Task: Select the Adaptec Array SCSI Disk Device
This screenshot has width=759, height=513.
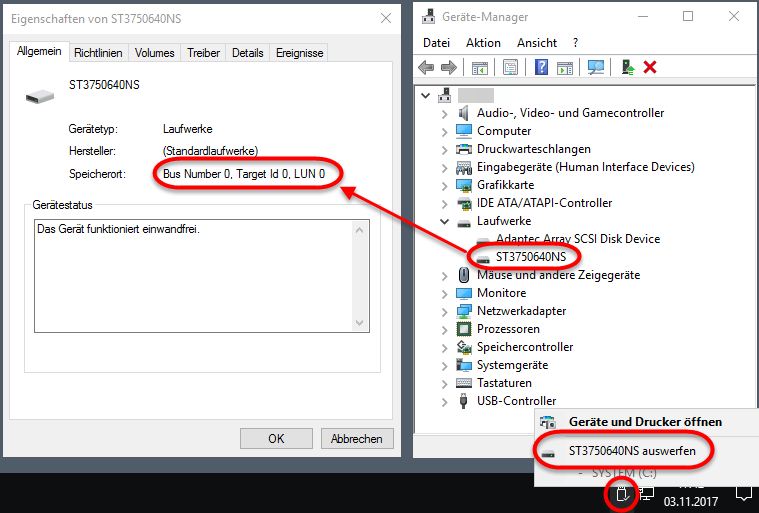Action: [578, 239]
